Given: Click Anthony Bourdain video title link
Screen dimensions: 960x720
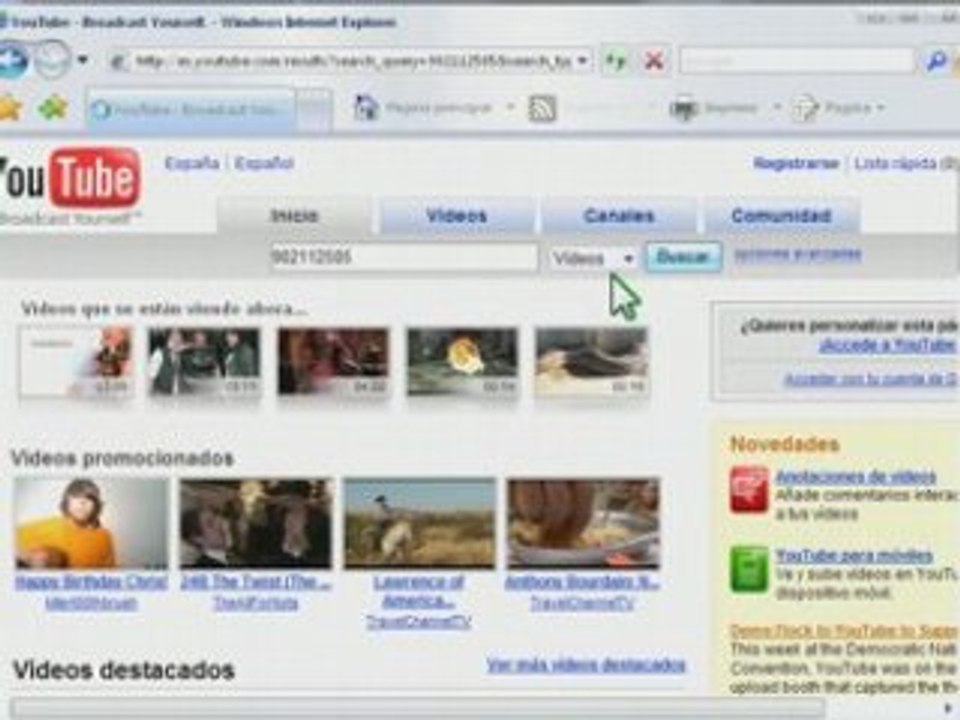Looking at the screenshot, I should click(x=582, y=582).
